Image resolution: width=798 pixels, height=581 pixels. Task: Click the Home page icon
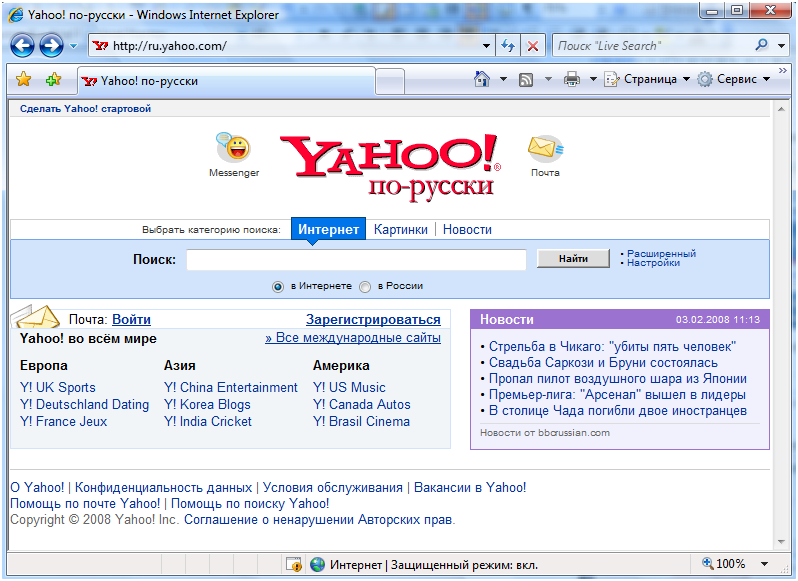pos(481,79)
